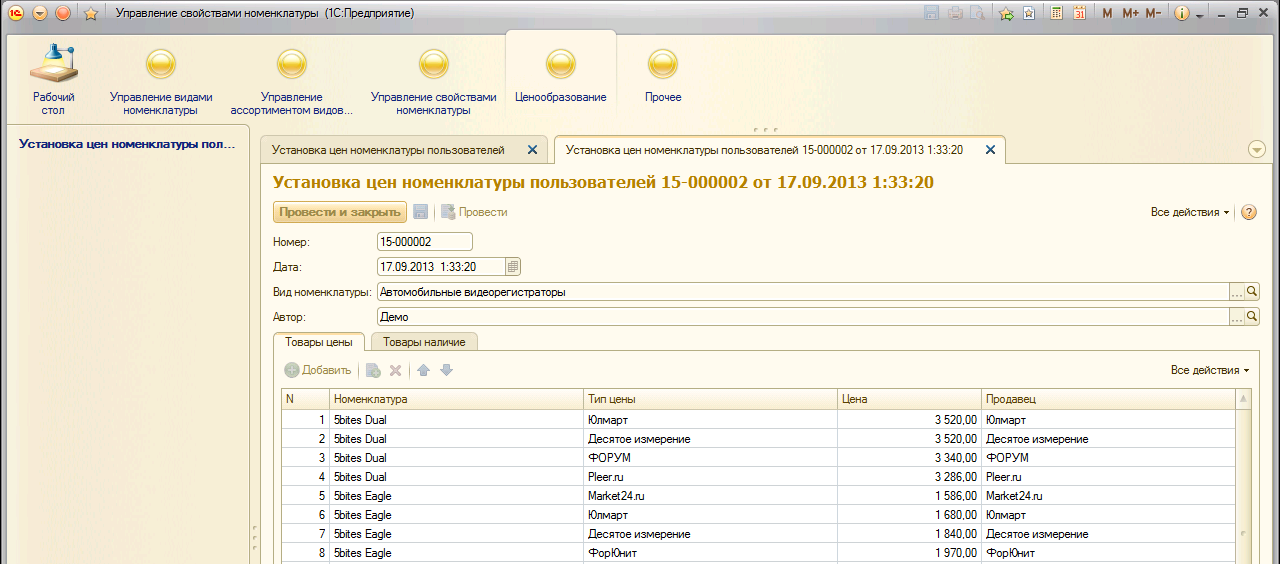
Task: Delete the selected row with the X icon
Action: [x=395, y=370]
